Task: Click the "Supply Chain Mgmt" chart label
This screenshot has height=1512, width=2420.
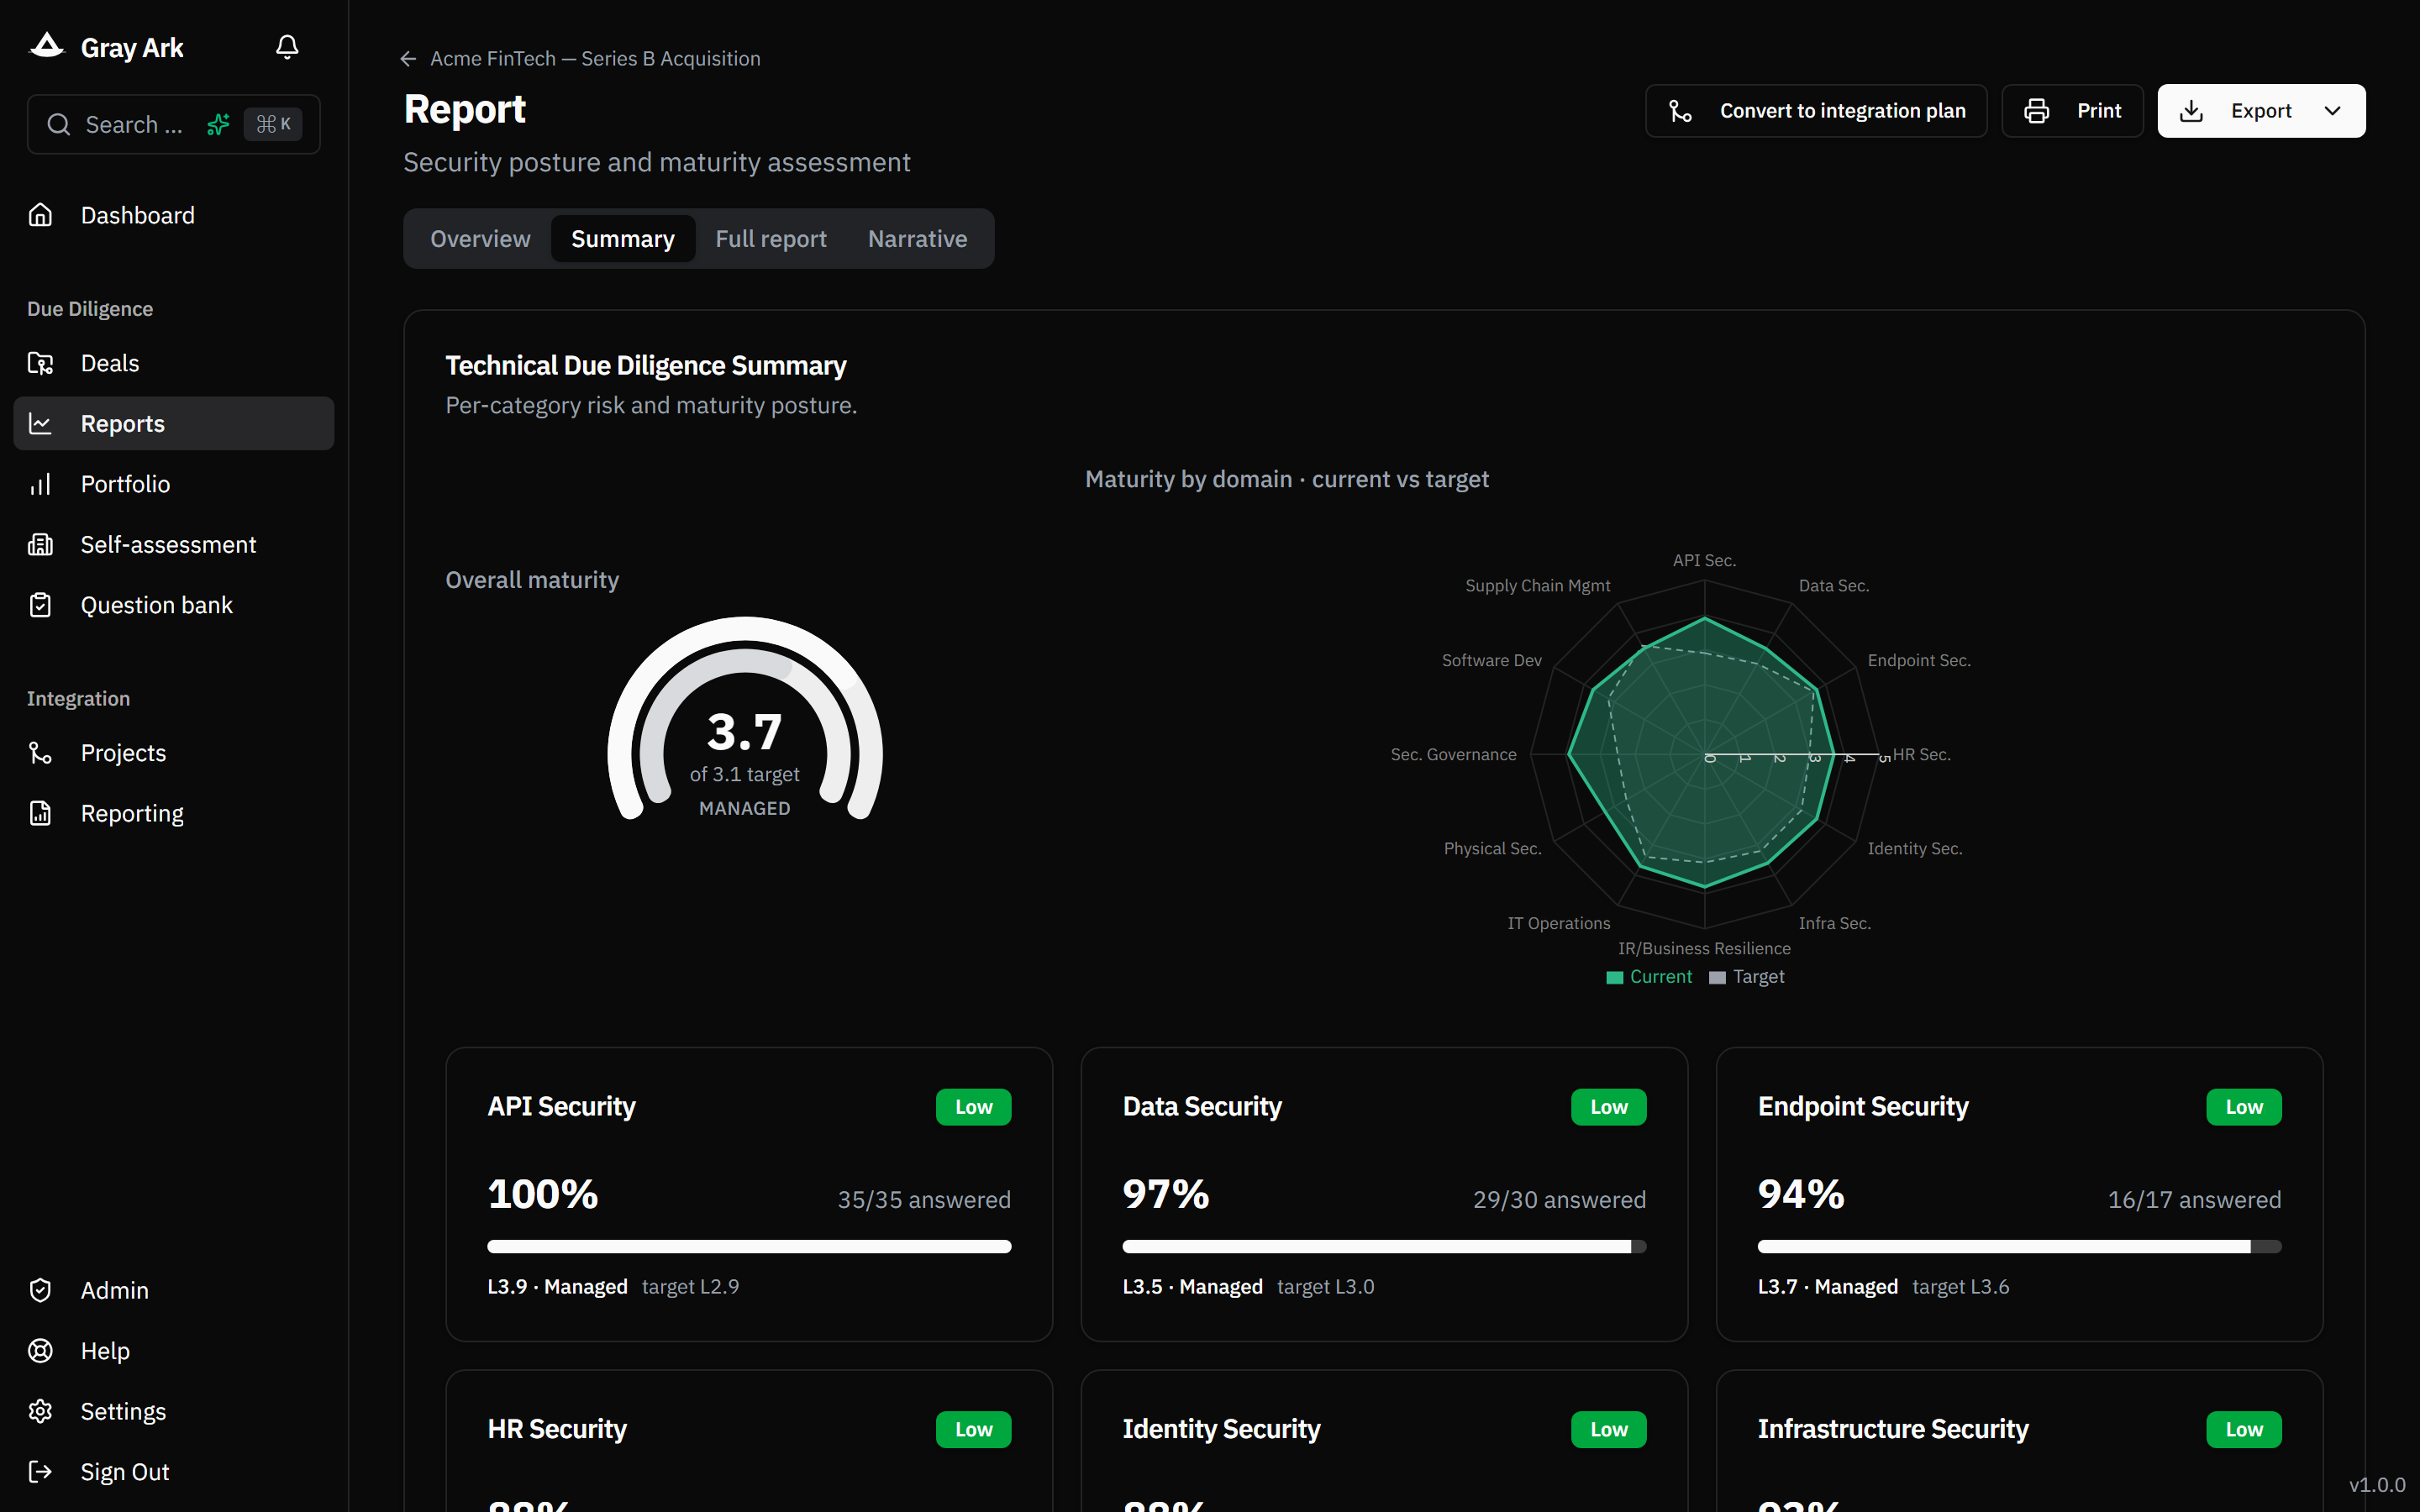Action: 1537,585
